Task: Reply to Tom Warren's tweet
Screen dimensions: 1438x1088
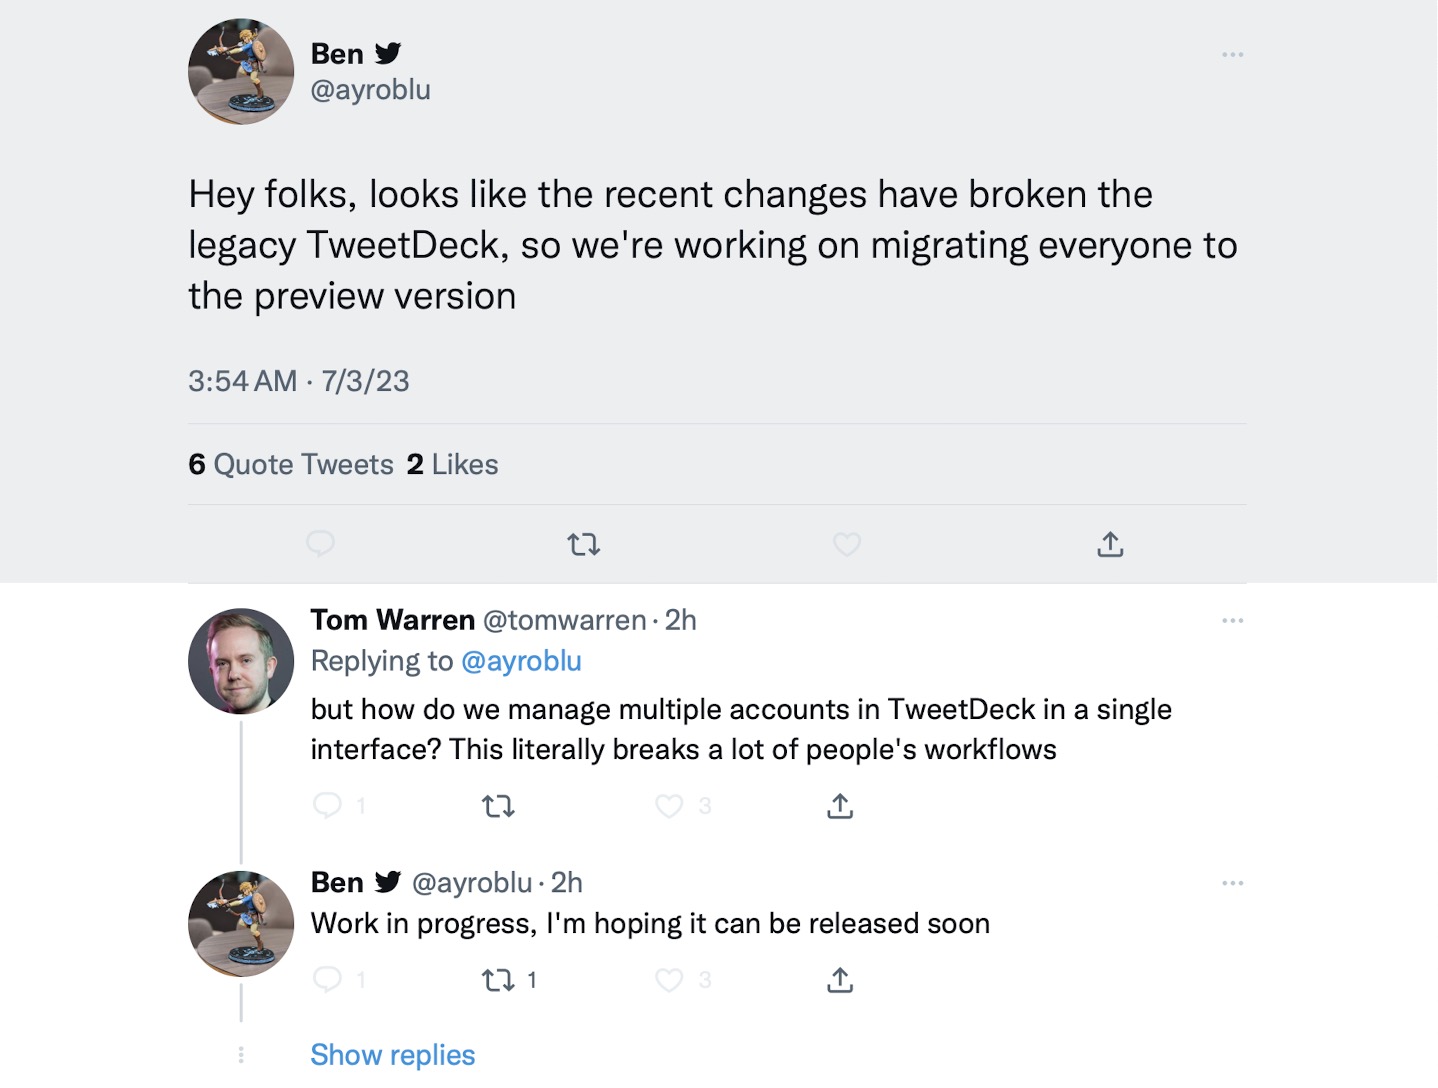Action: [x=328, y=806]
